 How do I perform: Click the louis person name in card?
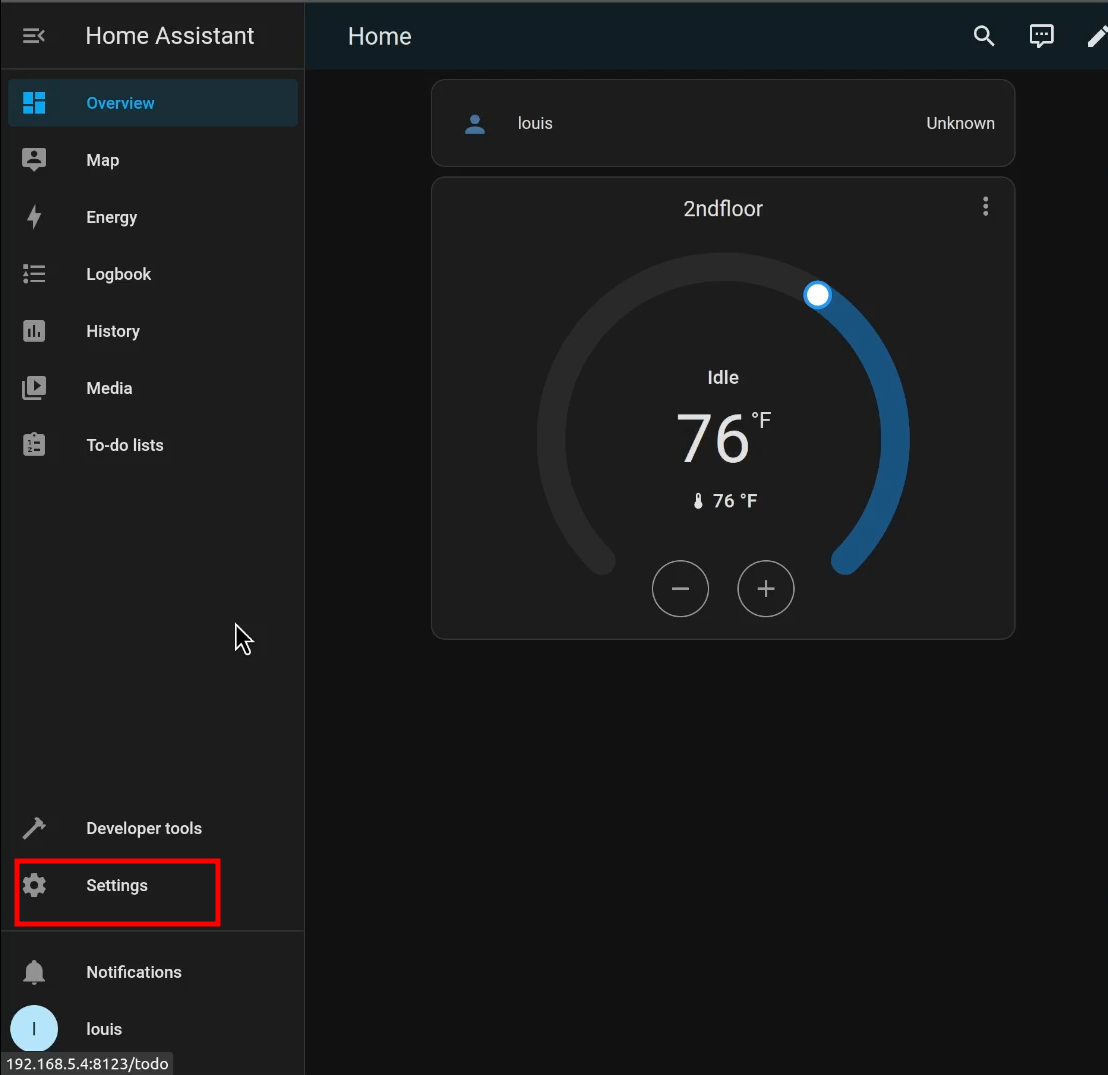coord(535,123)
